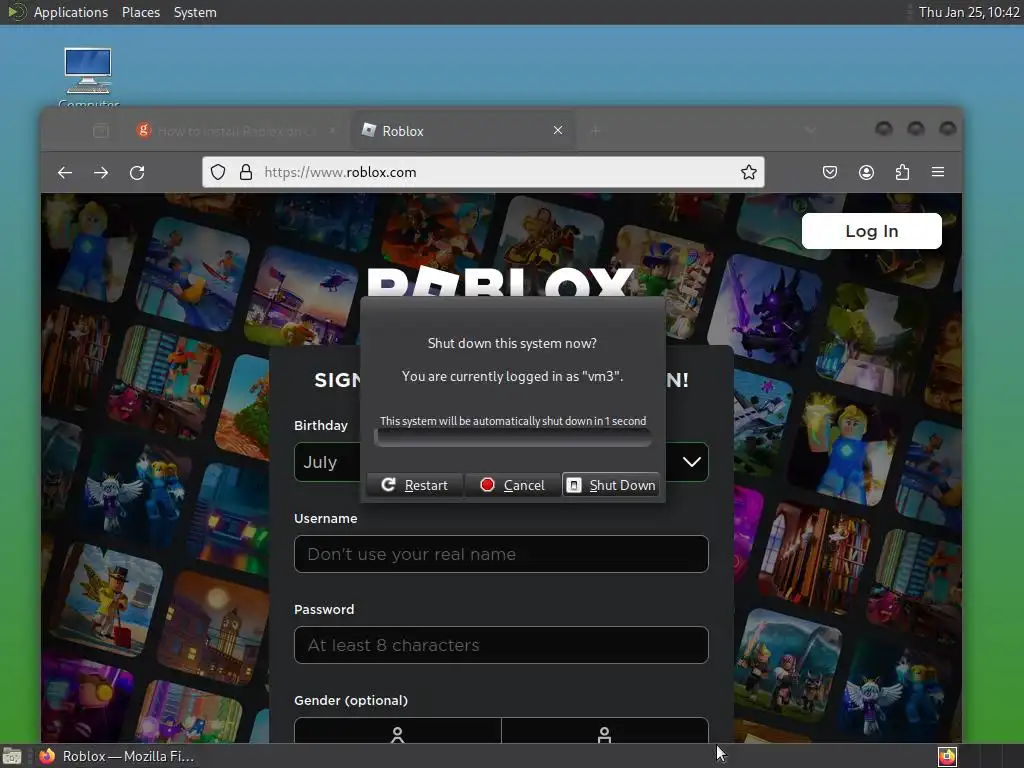Switch to the Roblox tab
The height and width of the screenshot is (768, 1024).
463,131
